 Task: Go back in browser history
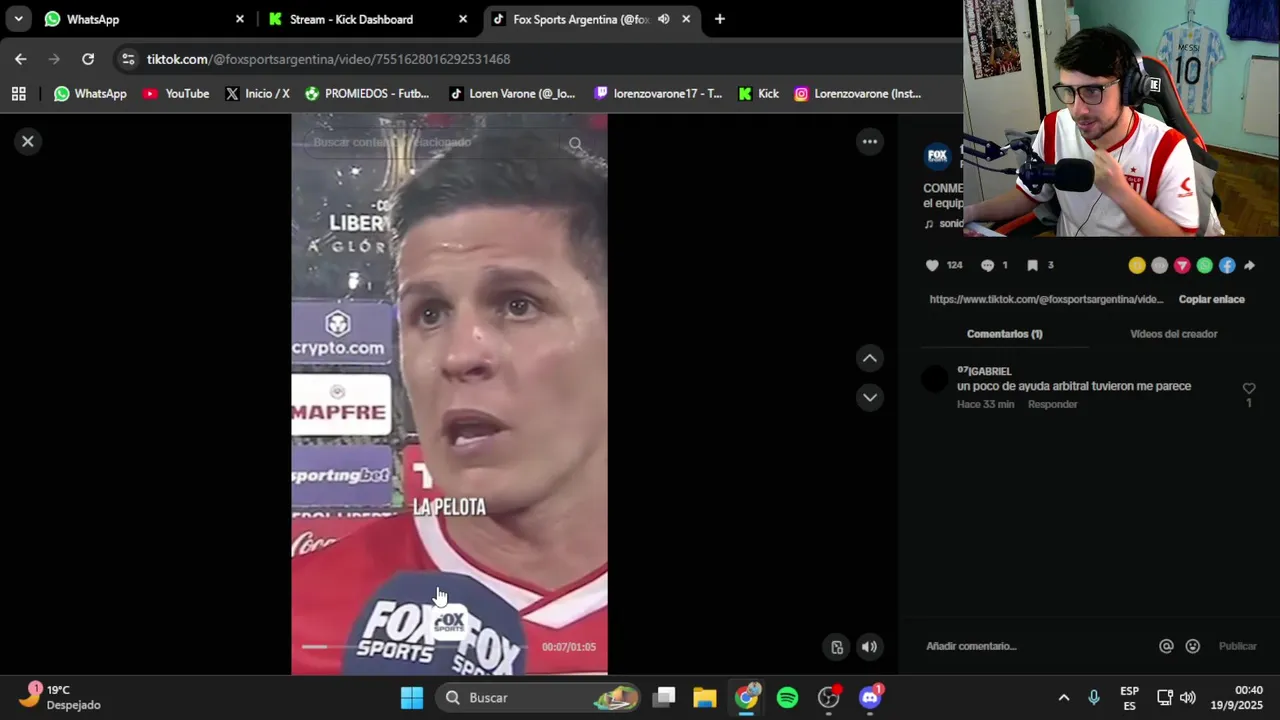[x=21, y=59]
